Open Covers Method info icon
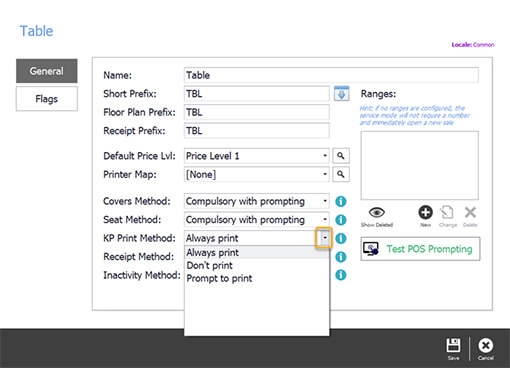 point(340,201)
